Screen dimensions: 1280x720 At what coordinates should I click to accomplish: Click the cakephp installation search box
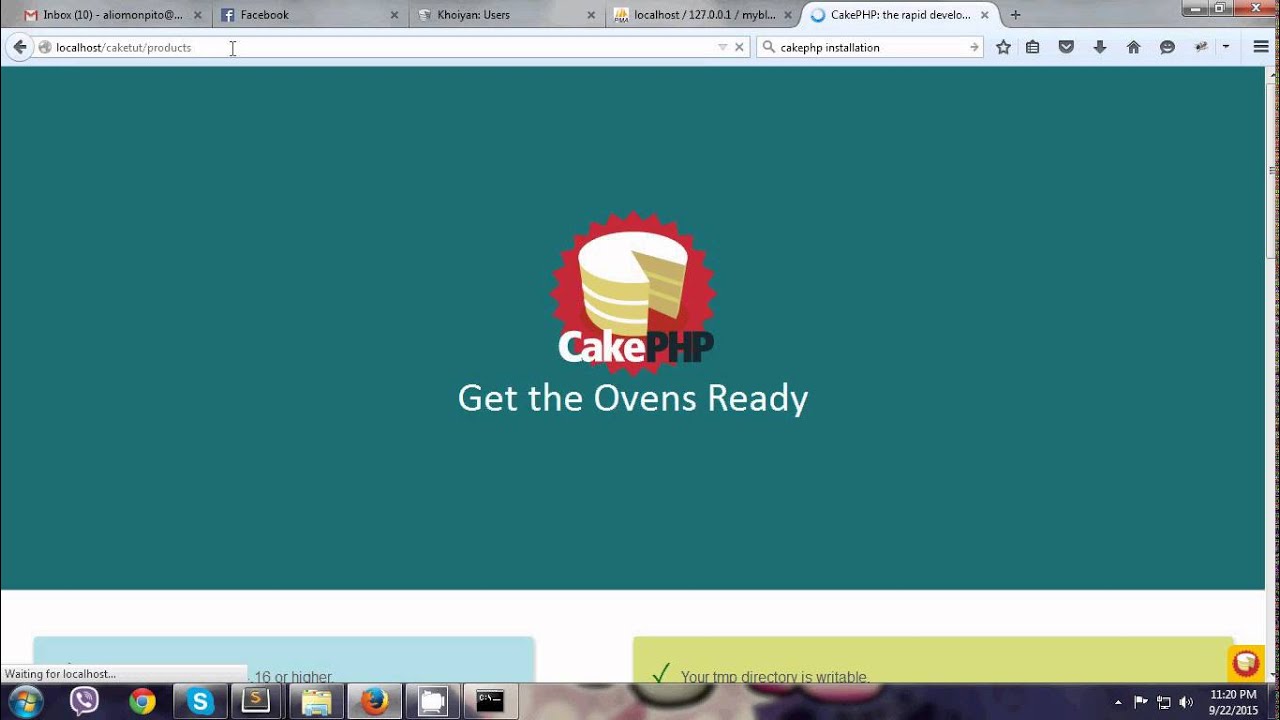[x=870, y=47]
